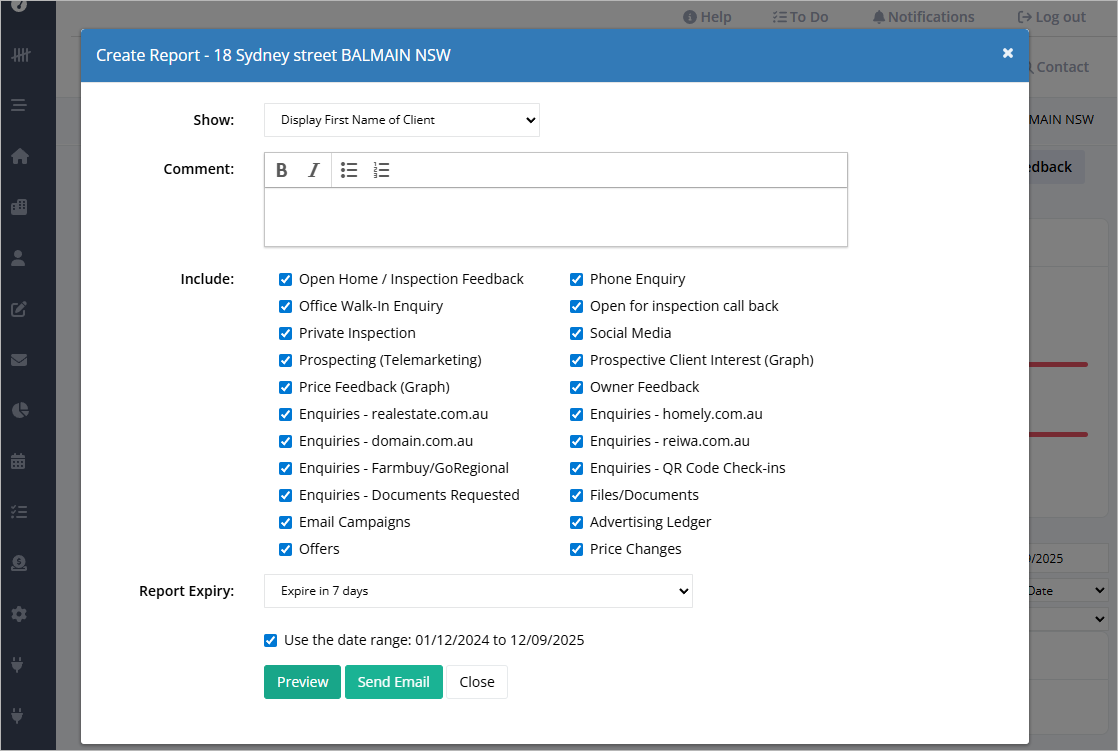Insert a numbered list in the comment

[381, 170]
